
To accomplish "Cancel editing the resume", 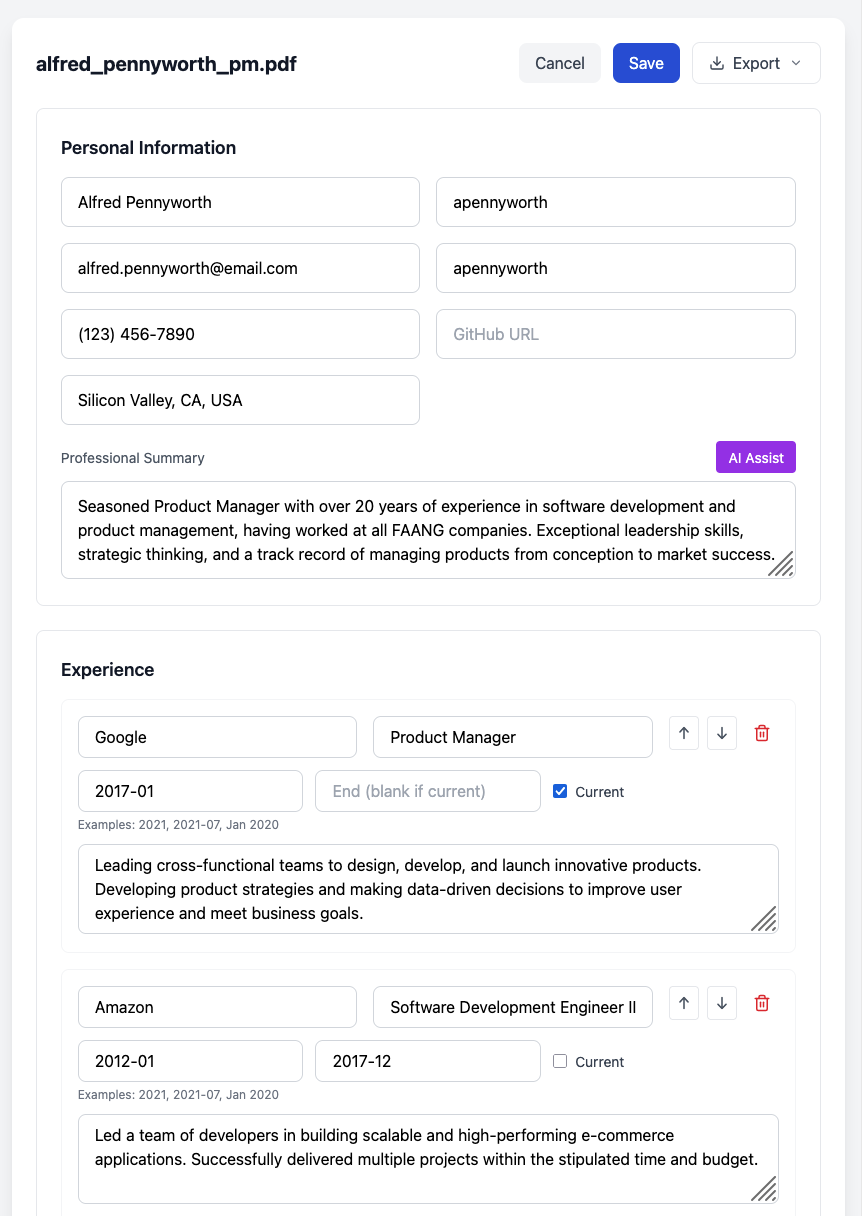I will [560, 63].
